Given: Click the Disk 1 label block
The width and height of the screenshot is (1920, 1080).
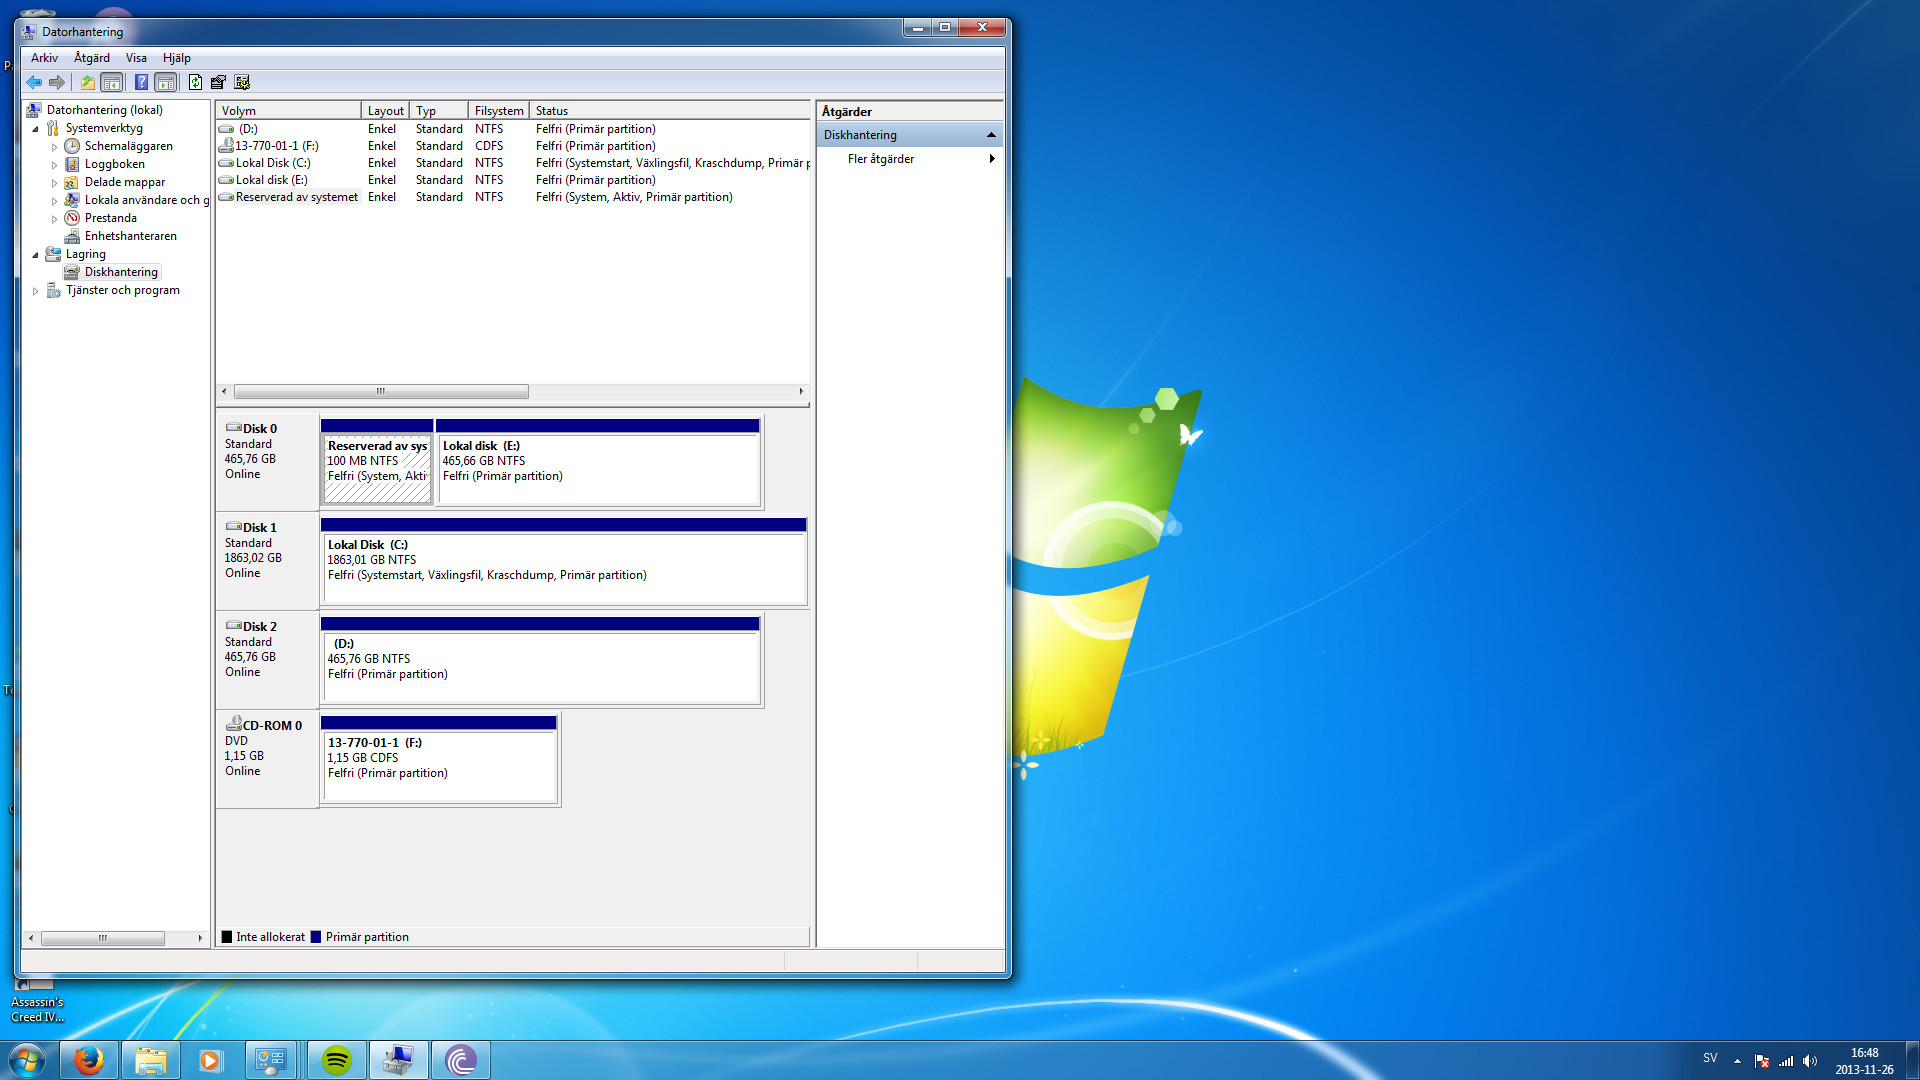Looking at the screenshot, I should coord(267,561).
